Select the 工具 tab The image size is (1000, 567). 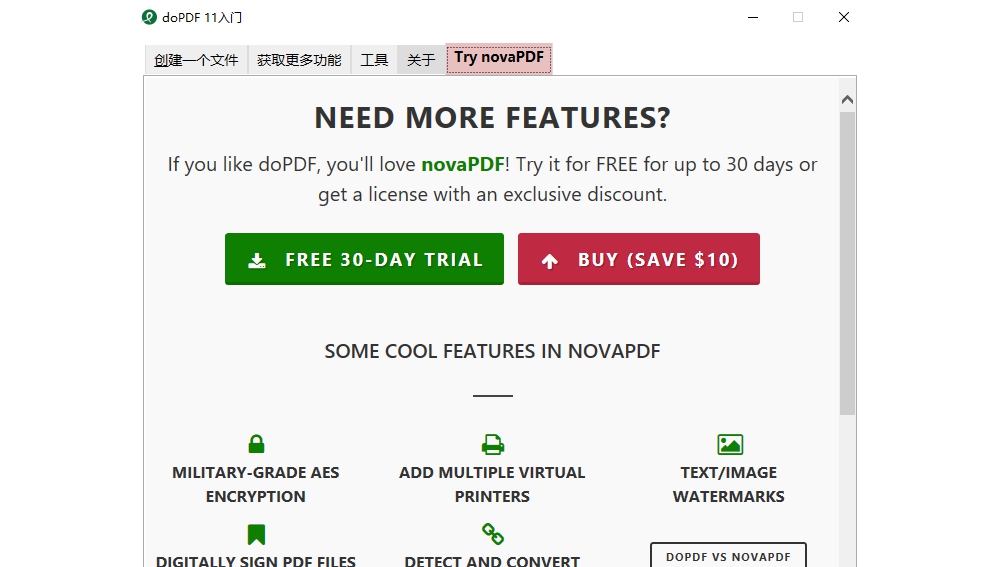click(374, 60)
